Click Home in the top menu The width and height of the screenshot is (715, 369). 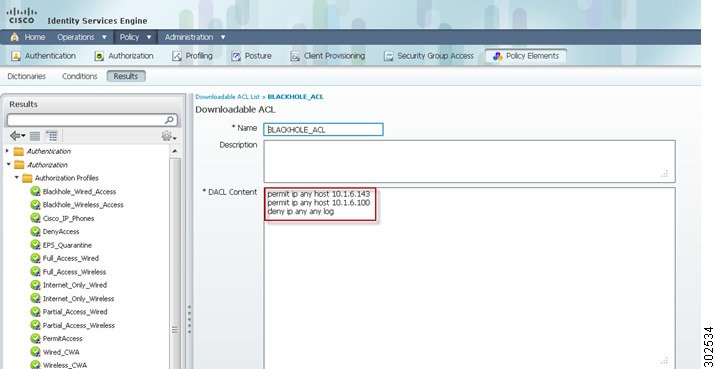[x=35, y=37]
